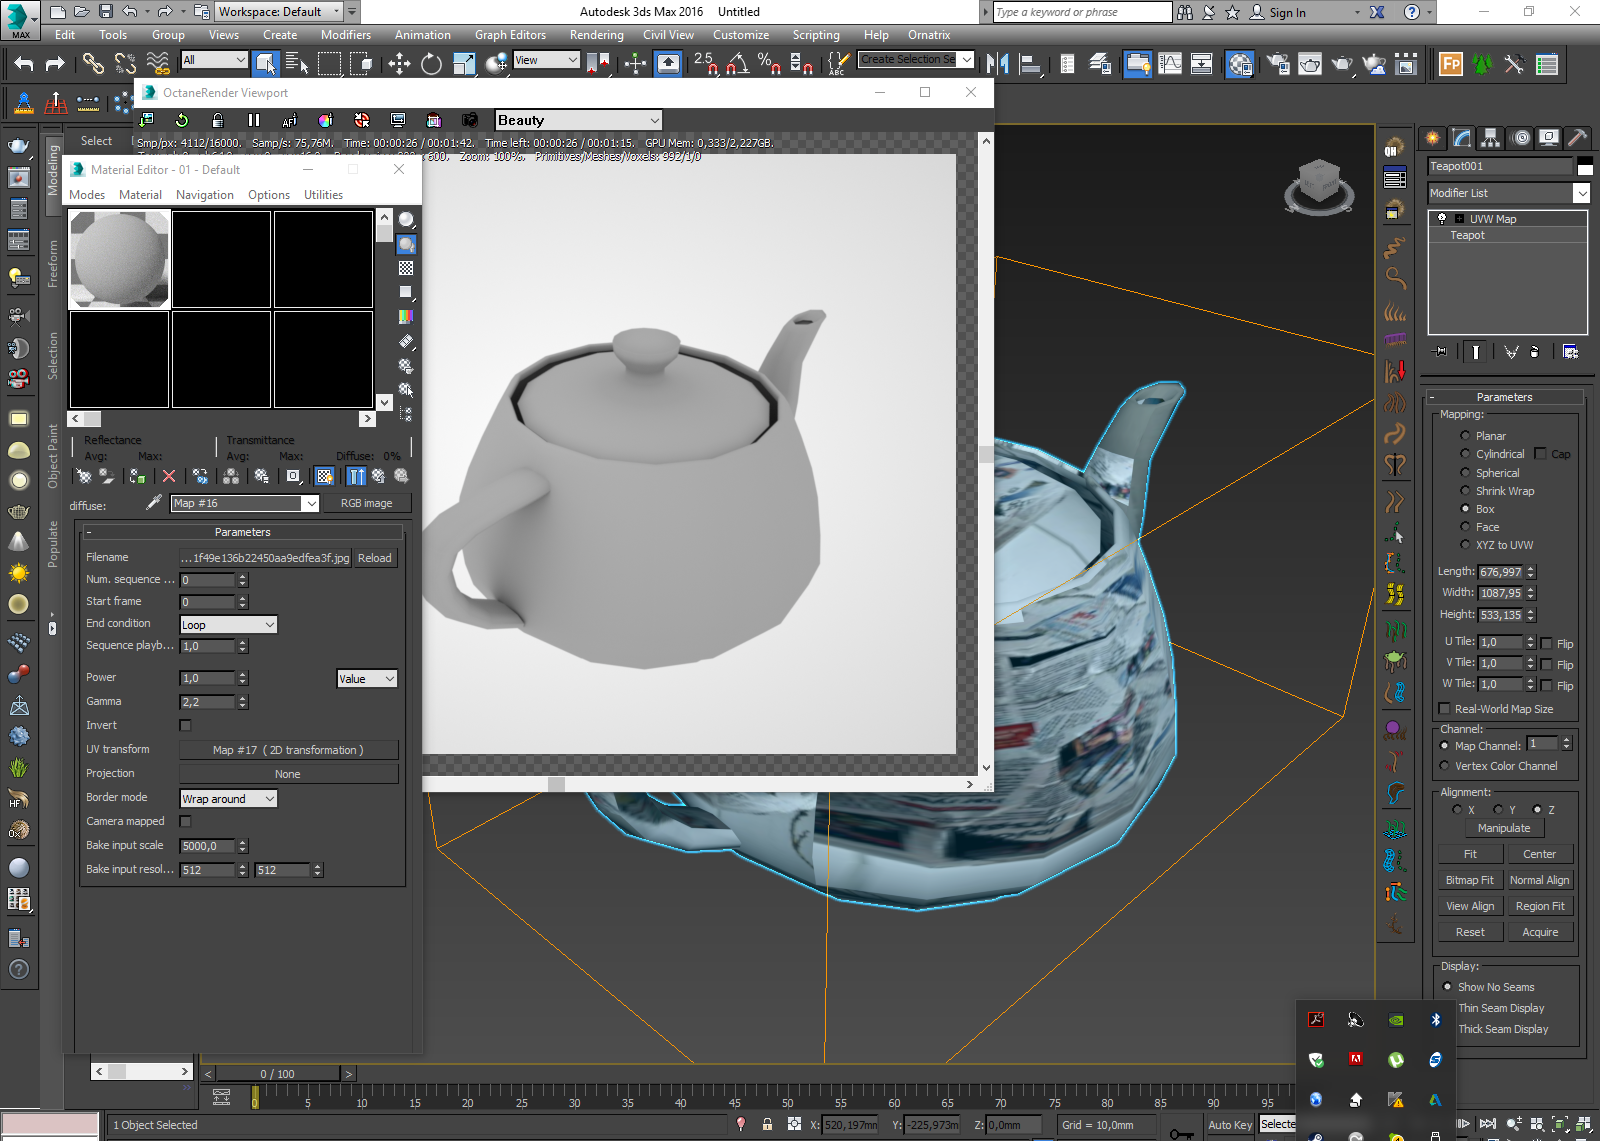This screenshot has height=1141, width=1600.
Task: Click the Bitmap Fit button
Action: pyautogui.click(x=1469, y=880)
